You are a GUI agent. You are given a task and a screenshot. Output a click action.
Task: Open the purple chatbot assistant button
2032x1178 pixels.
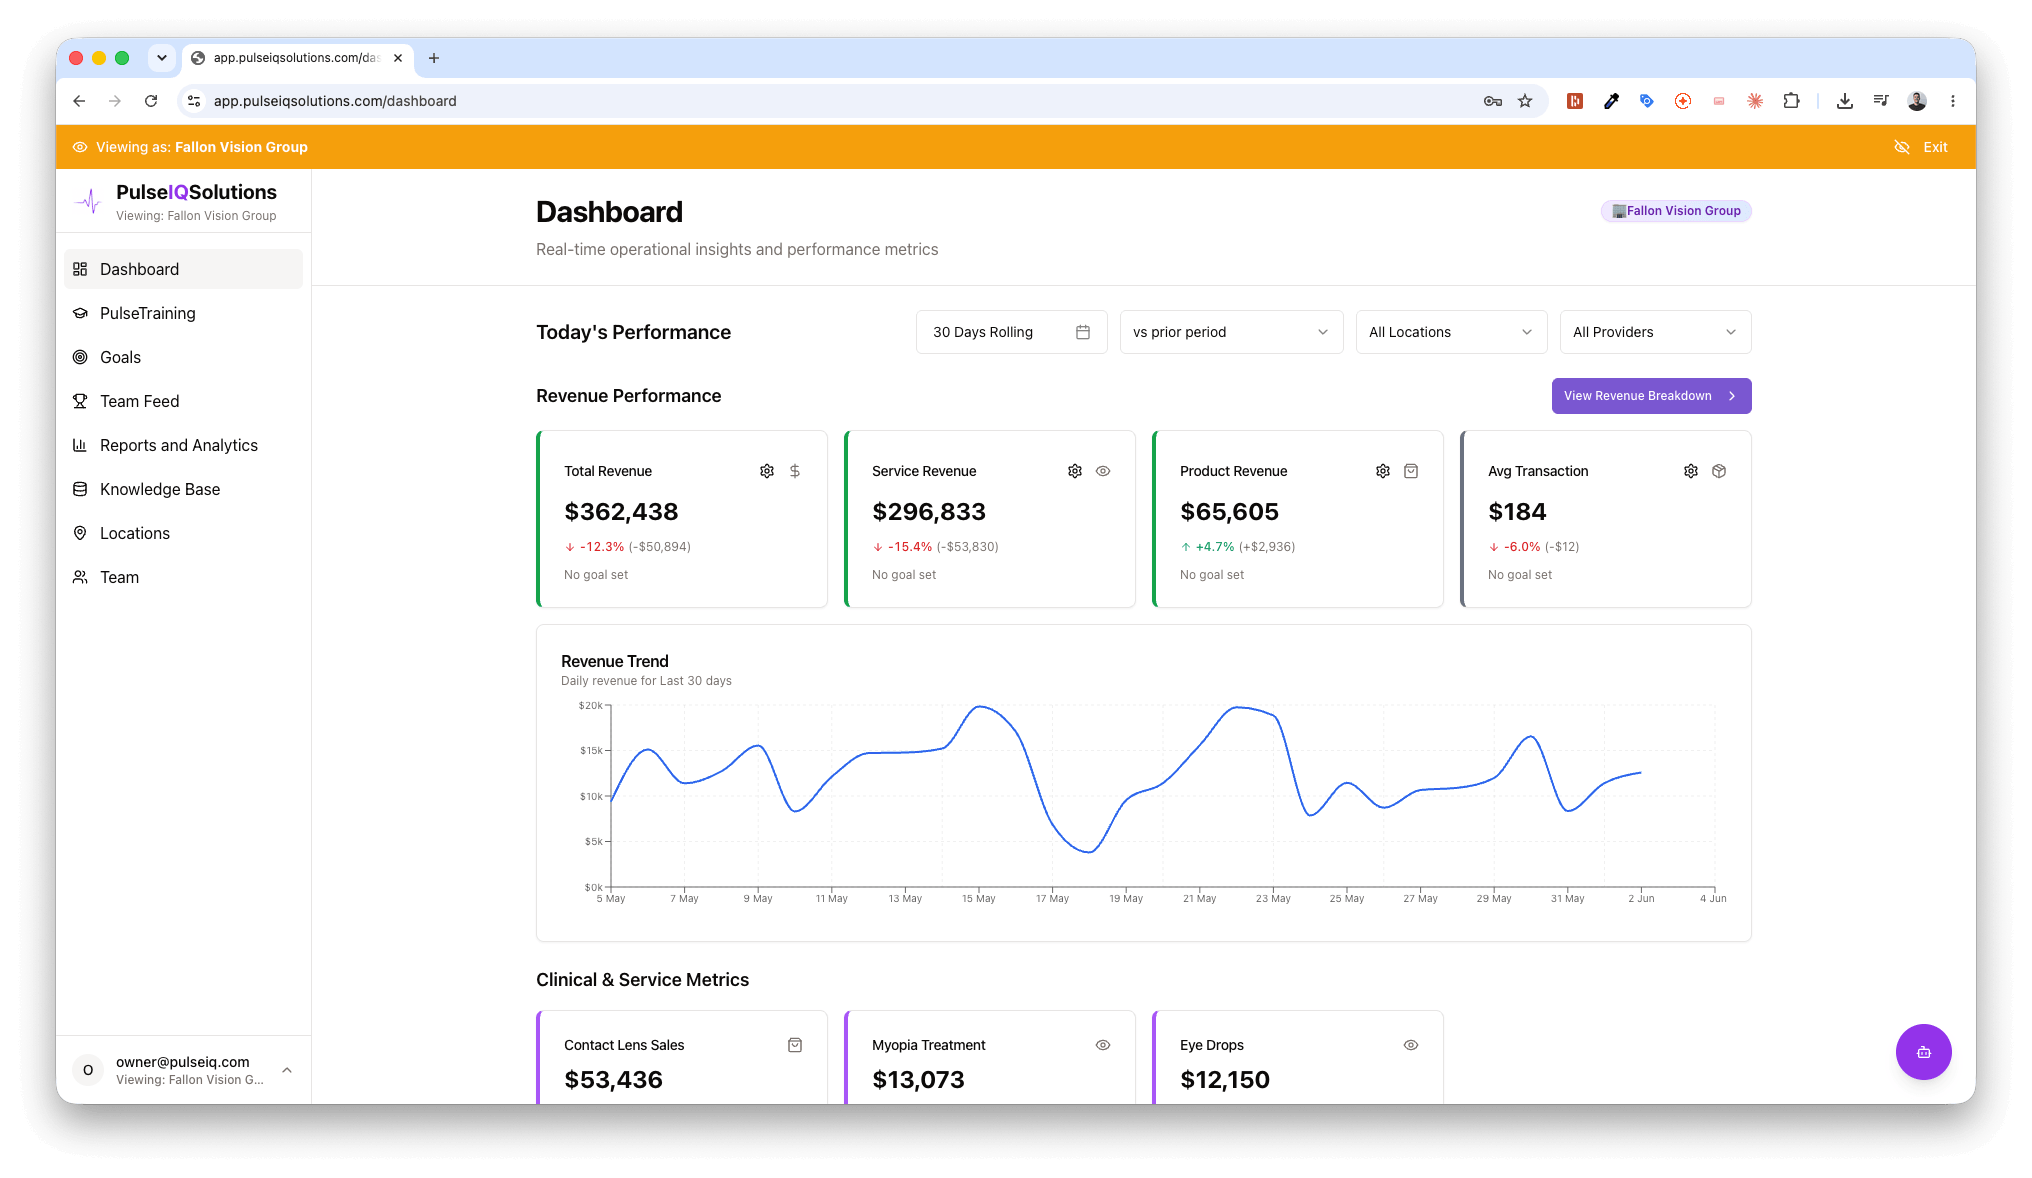1923,1052
